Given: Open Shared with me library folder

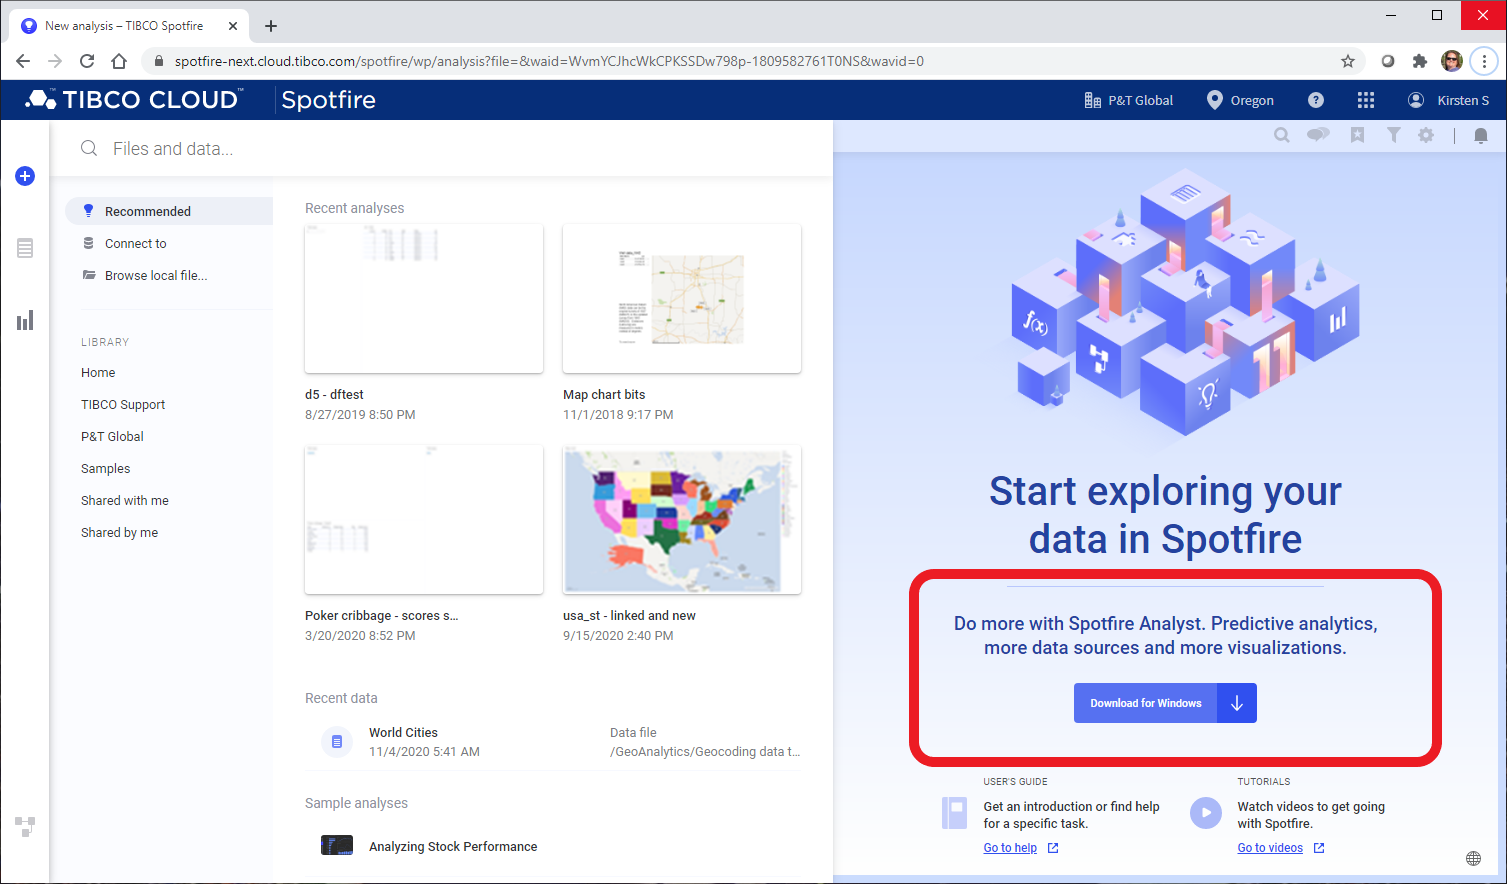Looking at the screenshot, I should coord(125,500).
